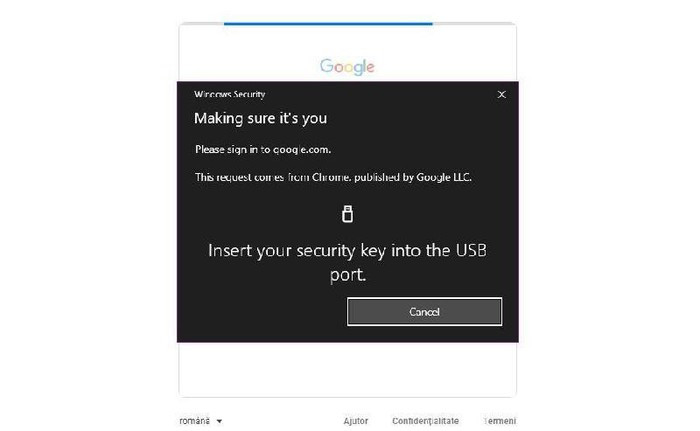Click the word 'port.' in the dialog
The width and height of the screenshot is (700, 431).
click(348, 275)
